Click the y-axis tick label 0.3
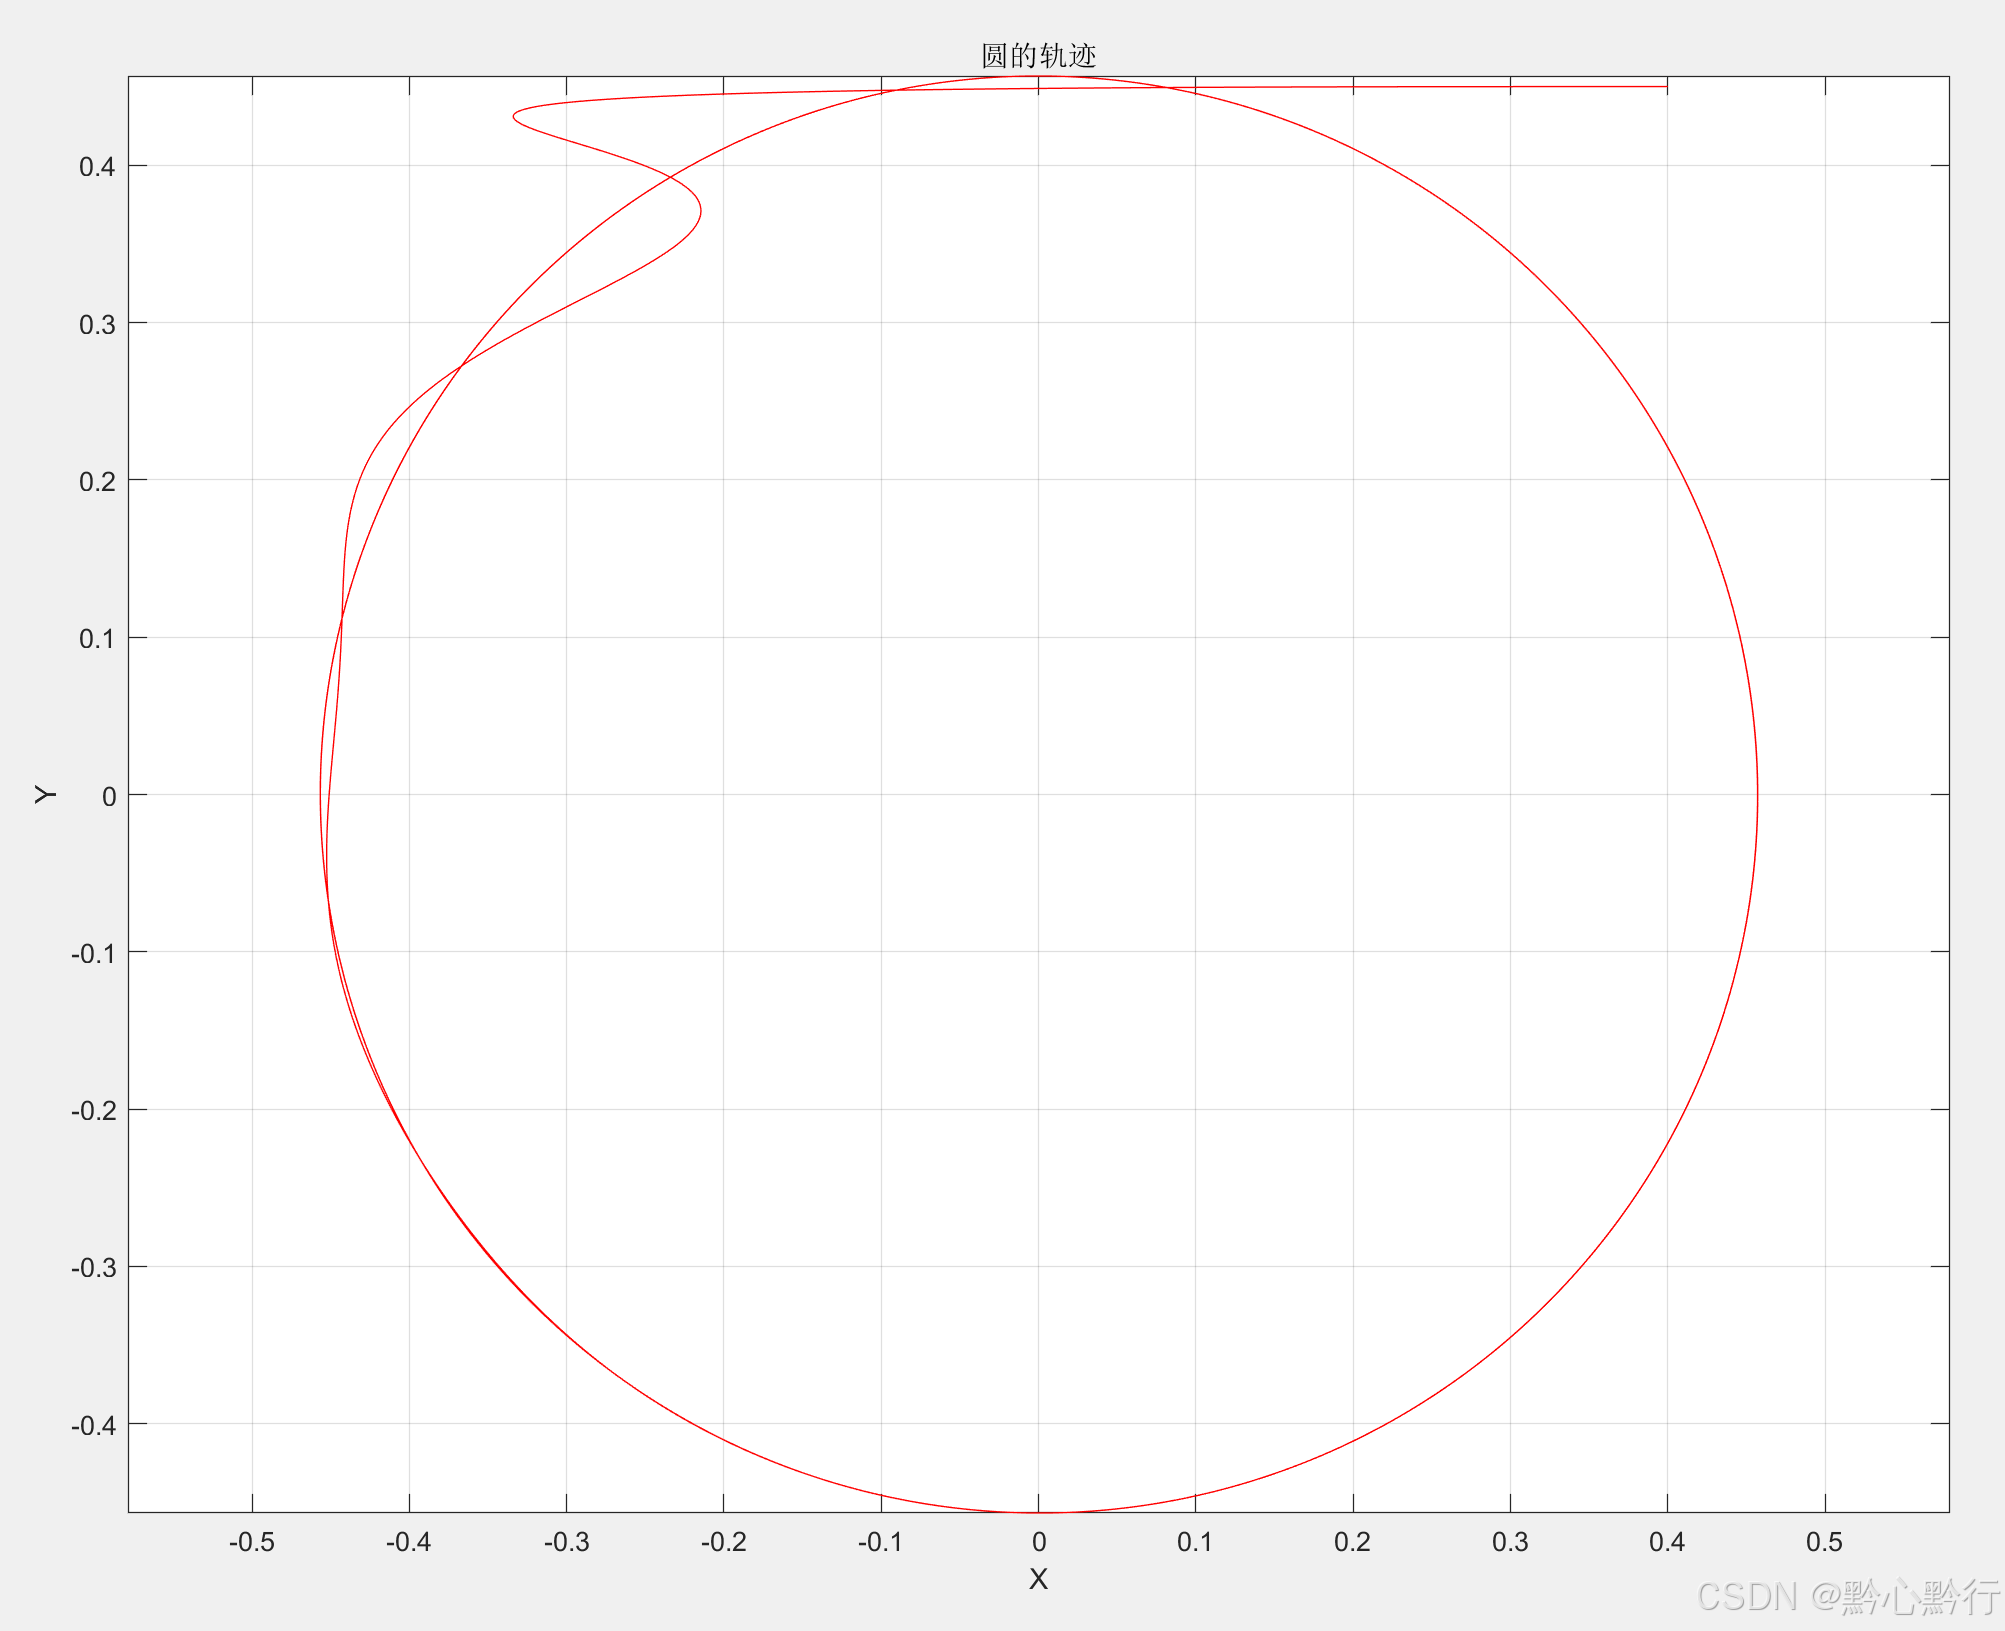2005x1631 pixels. [x=97, y=324]
